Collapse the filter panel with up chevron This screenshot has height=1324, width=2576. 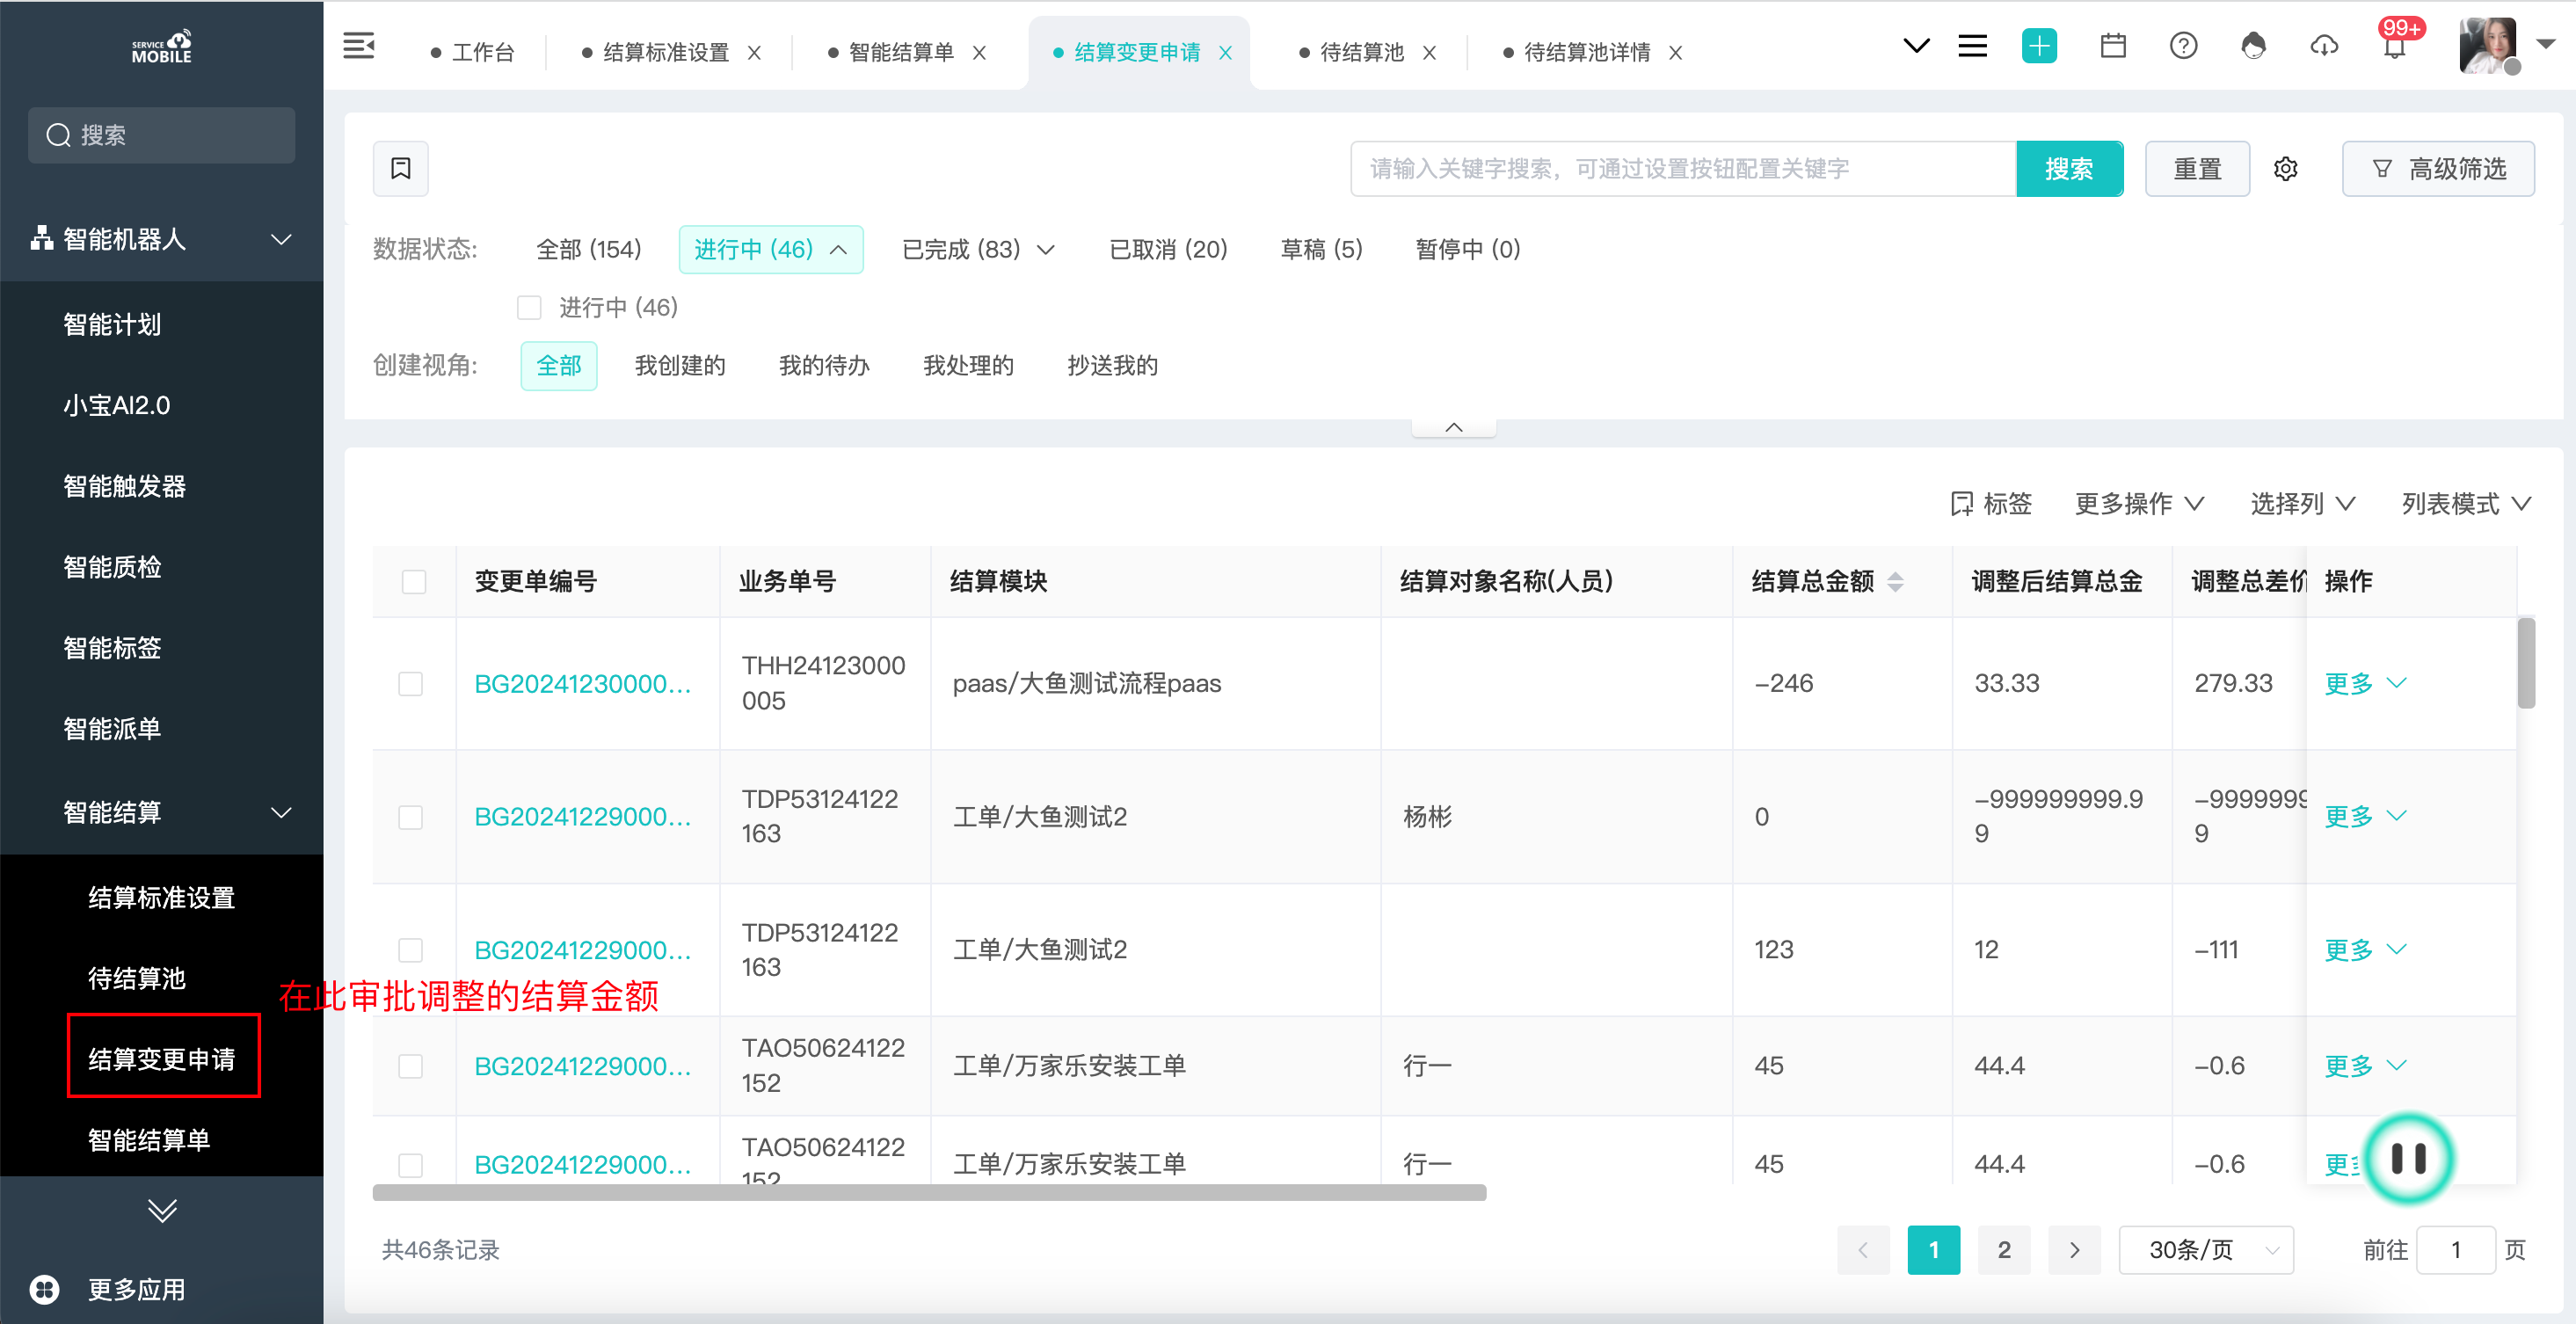point(1453,427)
